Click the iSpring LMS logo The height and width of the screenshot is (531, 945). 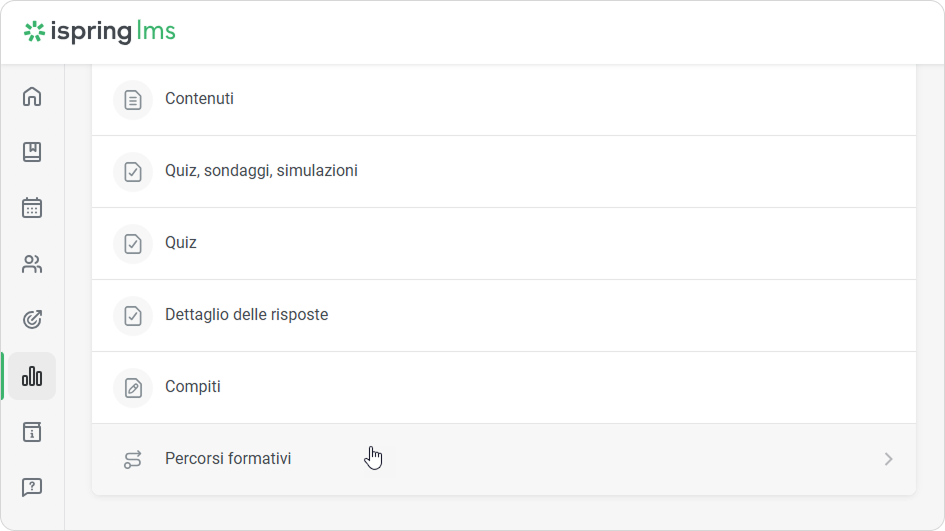[100, 32]
